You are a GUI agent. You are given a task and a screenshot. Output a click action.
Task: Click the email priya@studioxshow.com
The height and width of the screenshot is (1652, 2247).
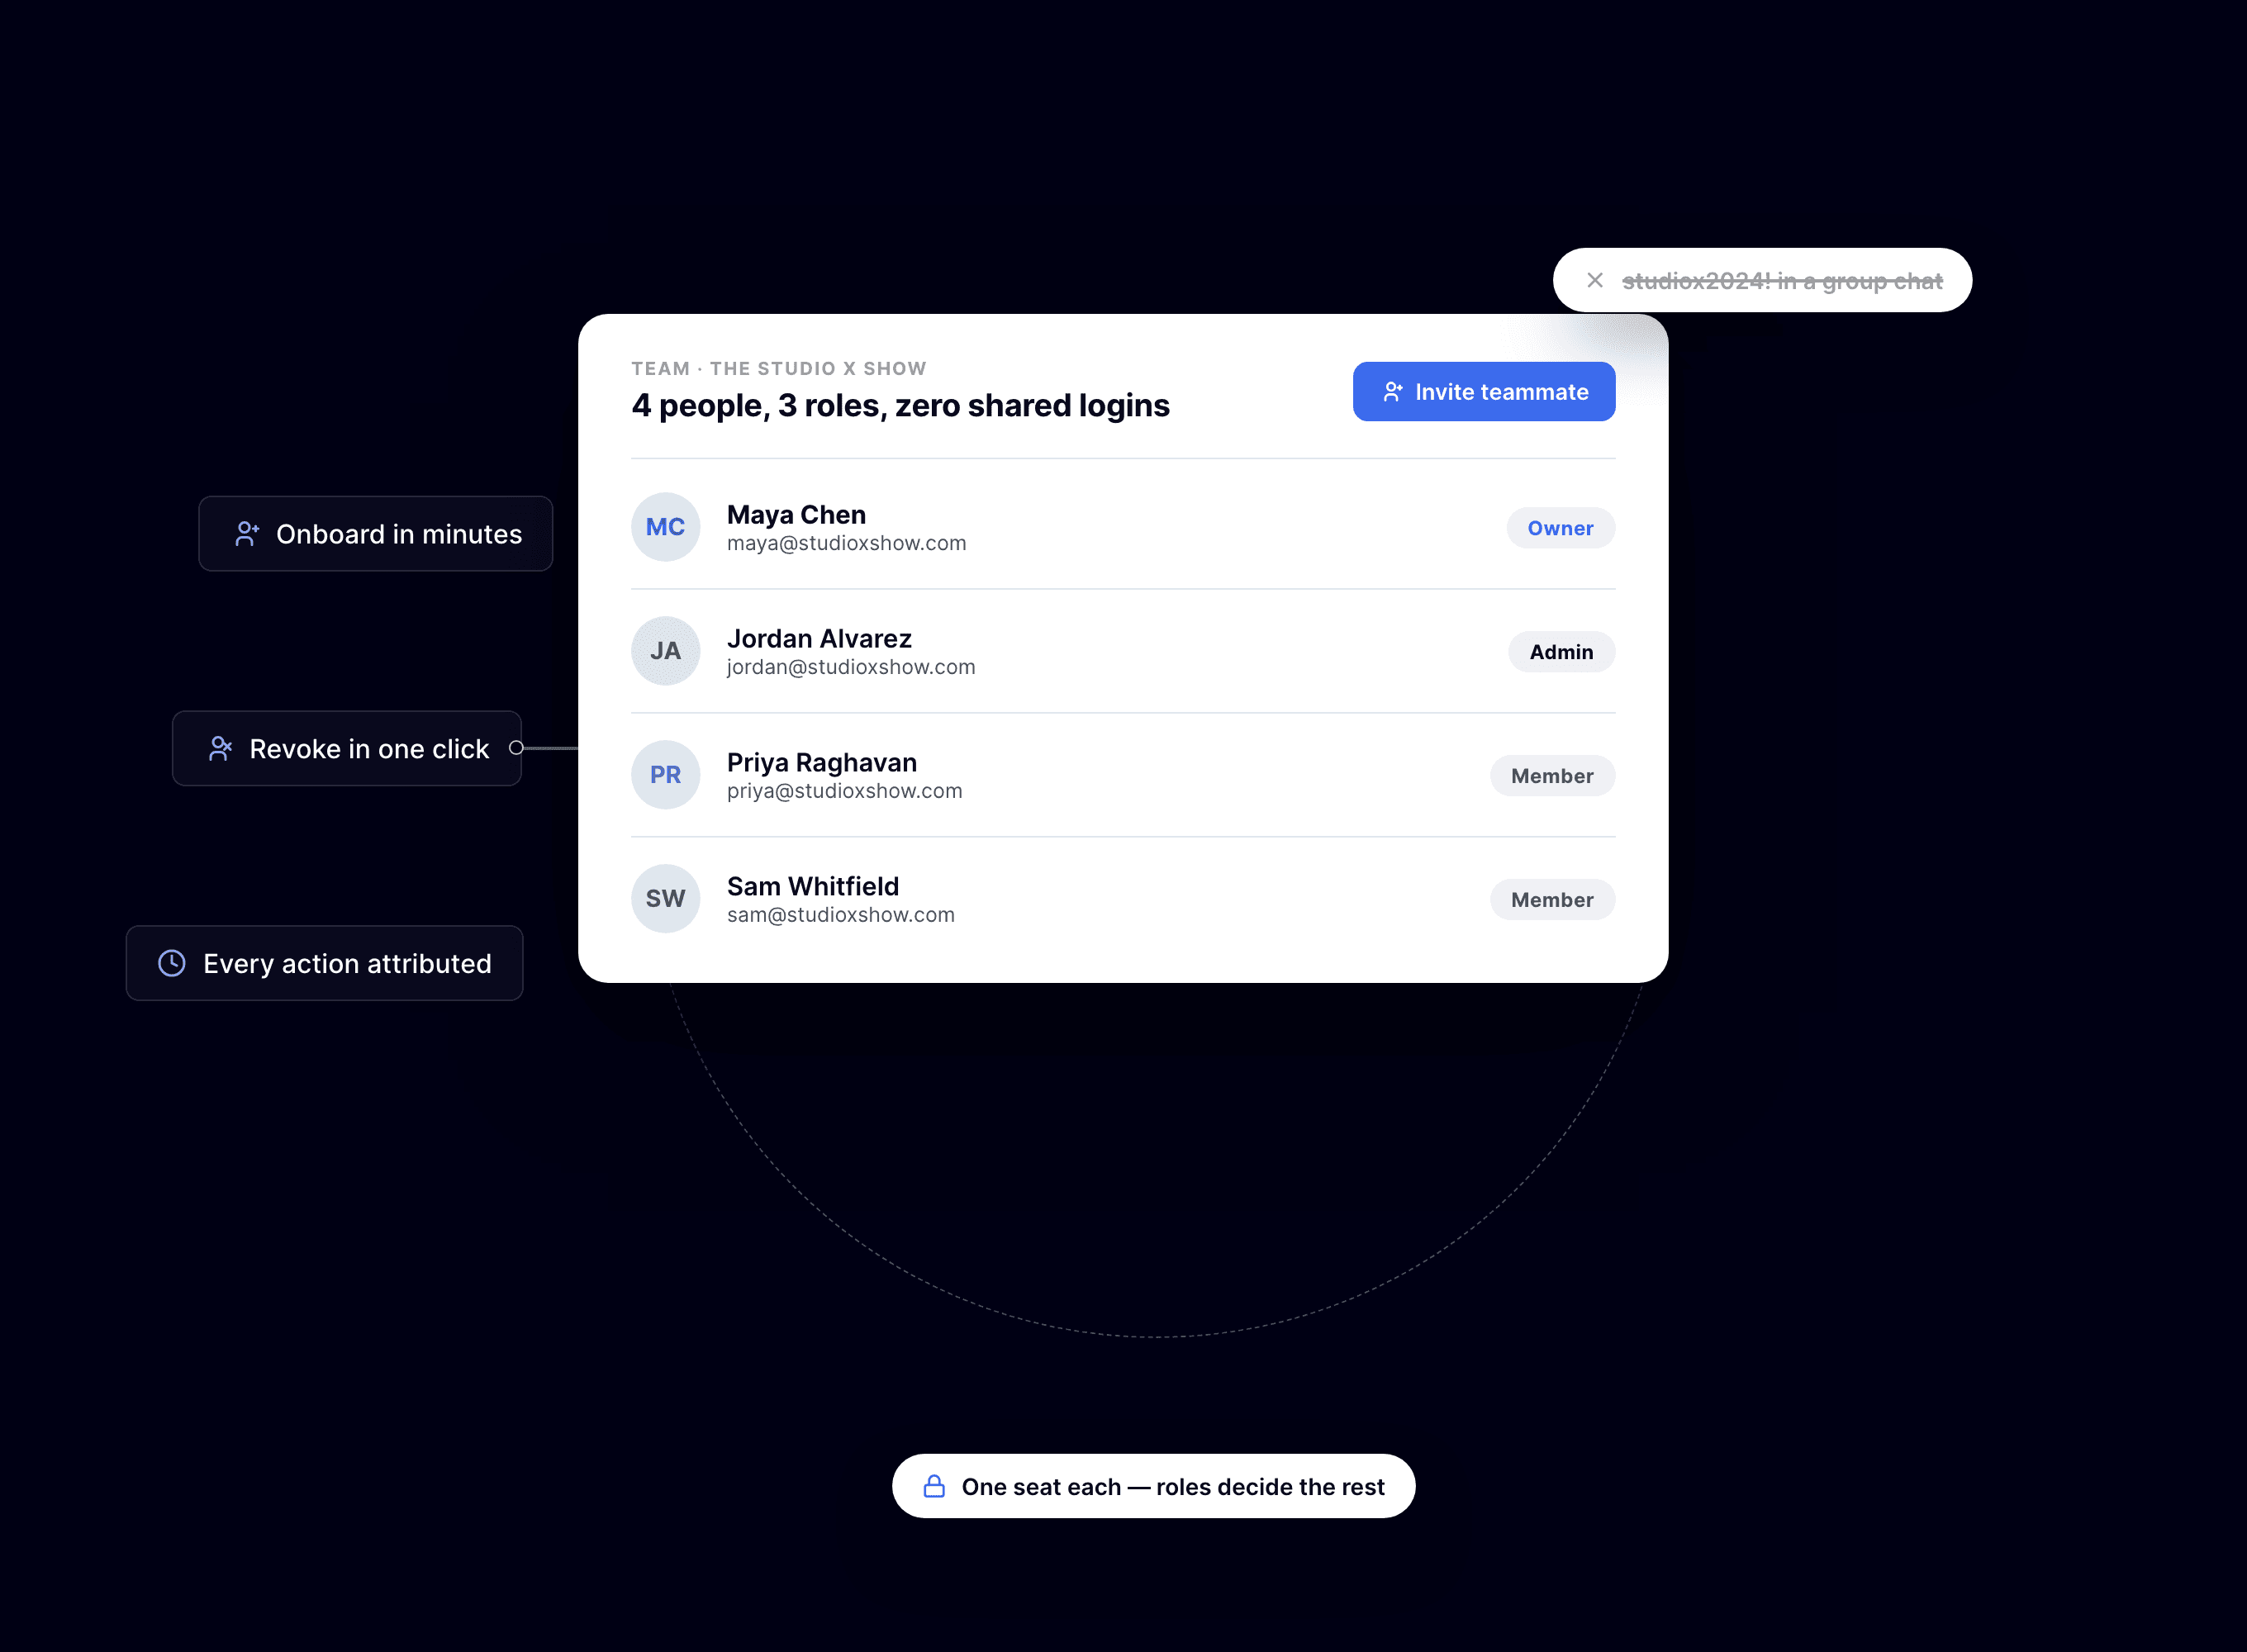[844, 791]
